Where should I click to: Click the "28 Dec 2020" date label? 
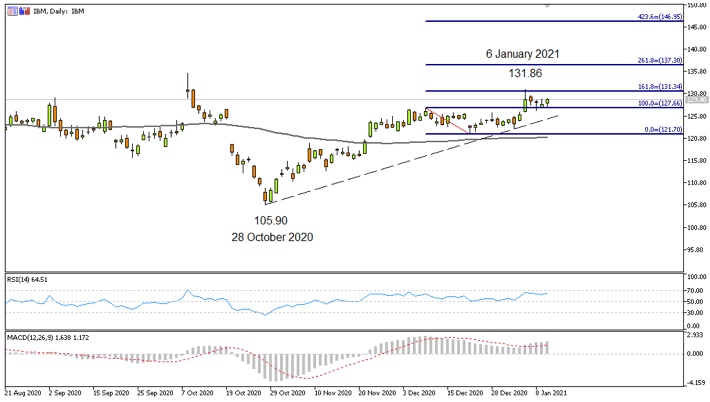pyautogui.click(x=509, y=393)
